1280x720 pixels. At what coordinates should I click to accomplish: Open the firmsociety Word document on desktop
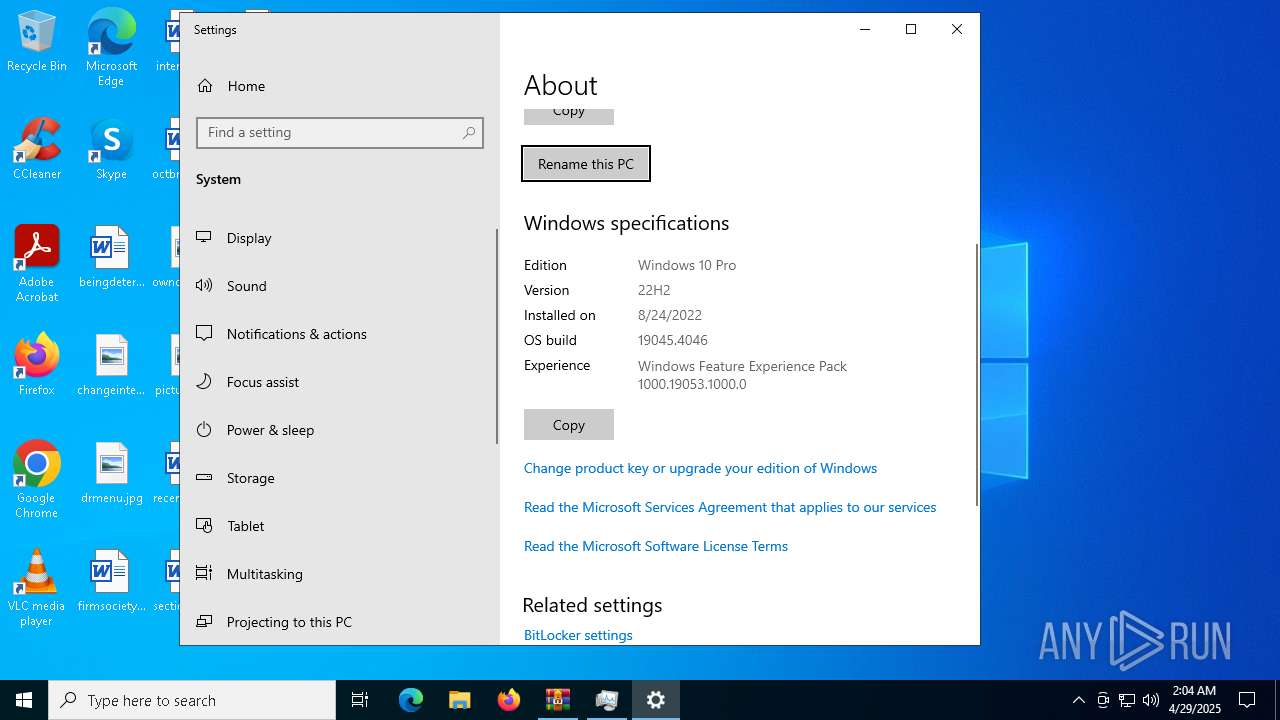[x=111, y=582]
